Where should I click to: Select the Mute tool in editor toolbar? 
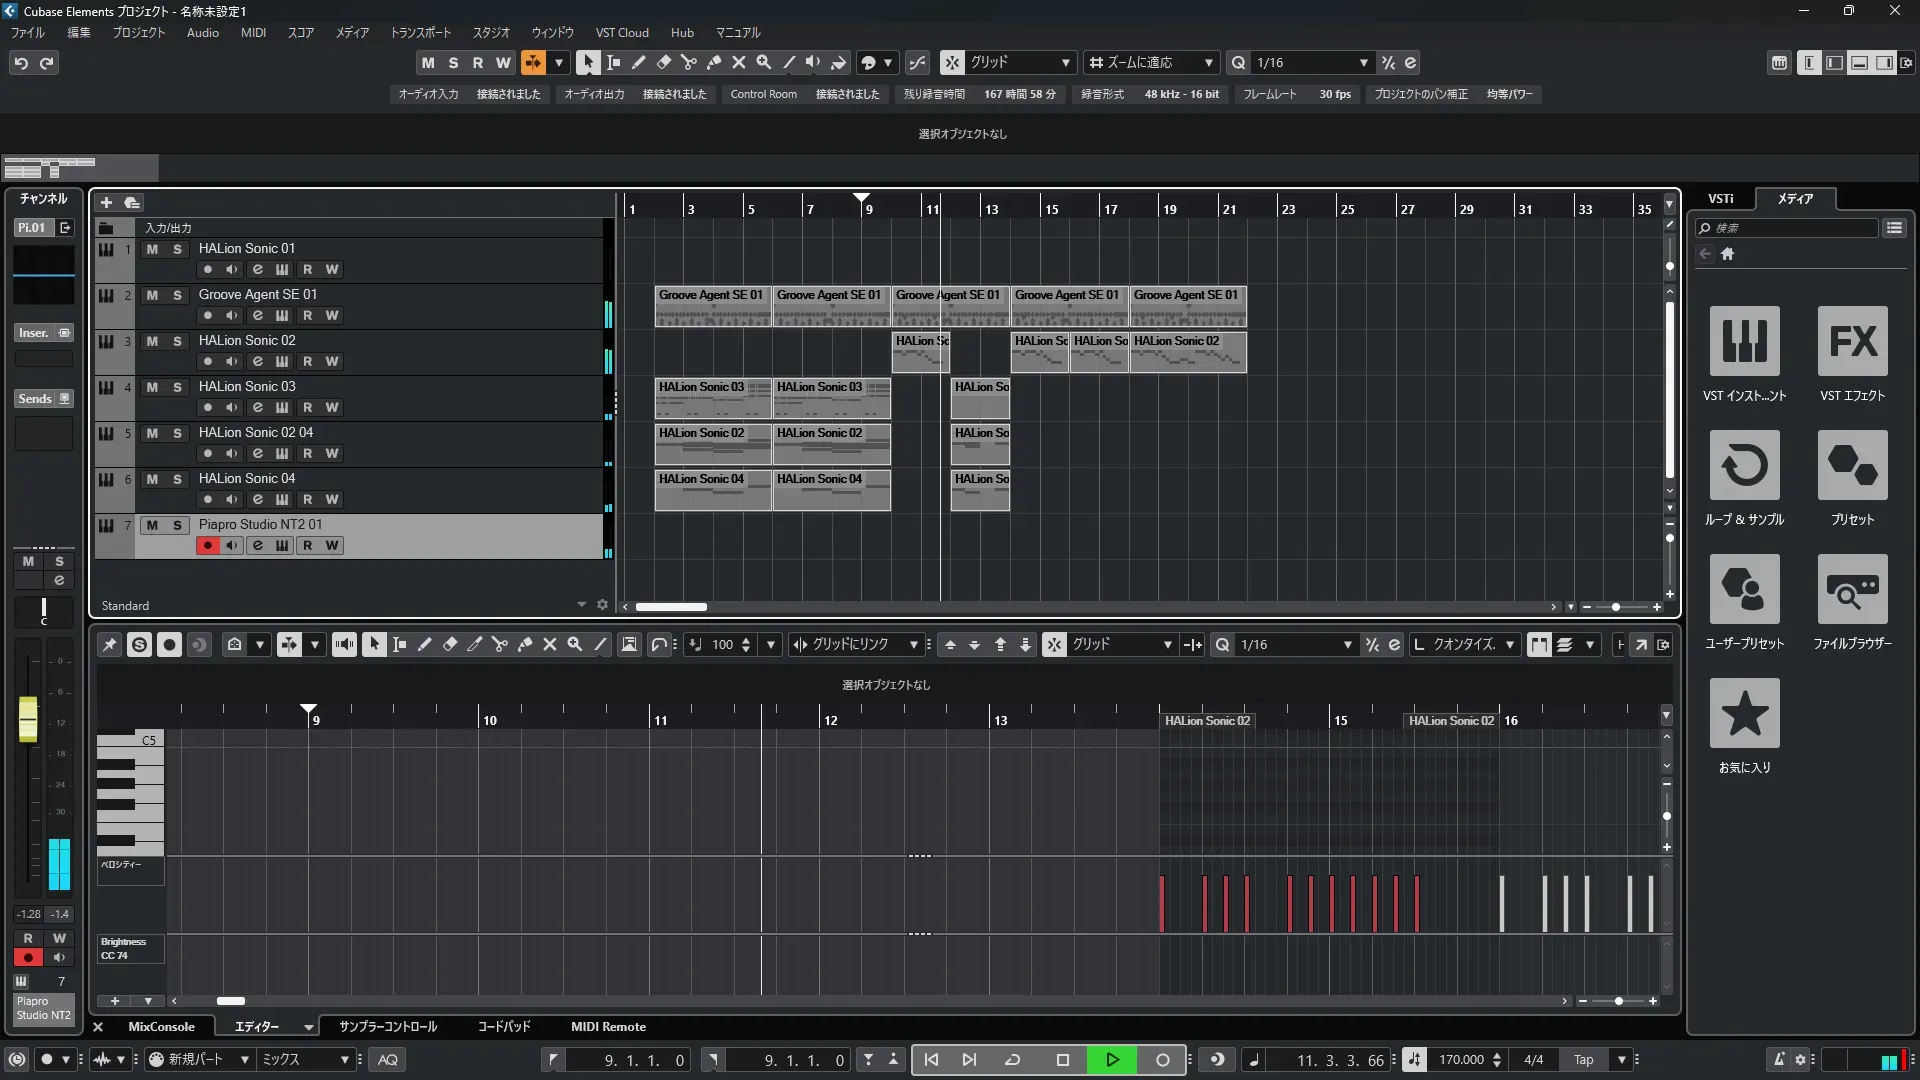click(549, 645)
